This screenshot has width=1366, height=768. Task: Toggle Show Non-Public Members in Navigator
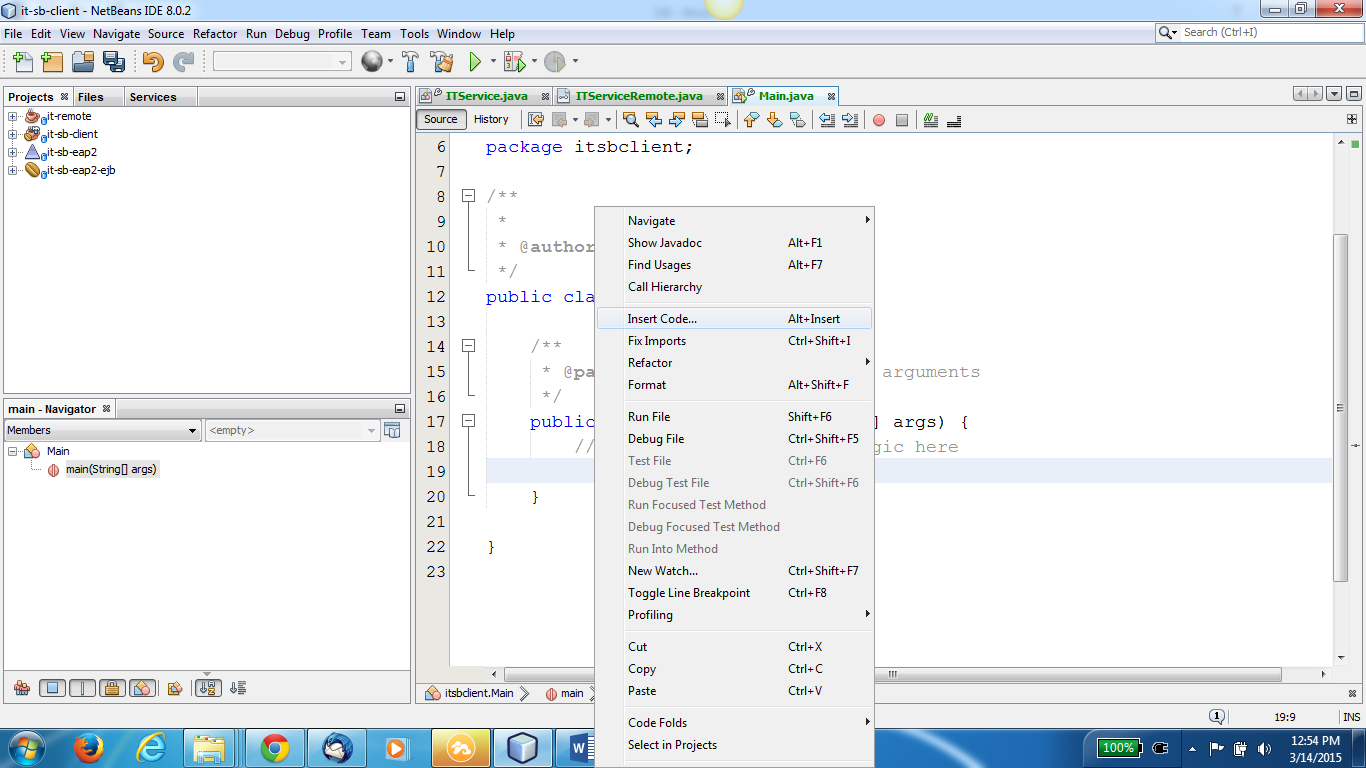113,688
